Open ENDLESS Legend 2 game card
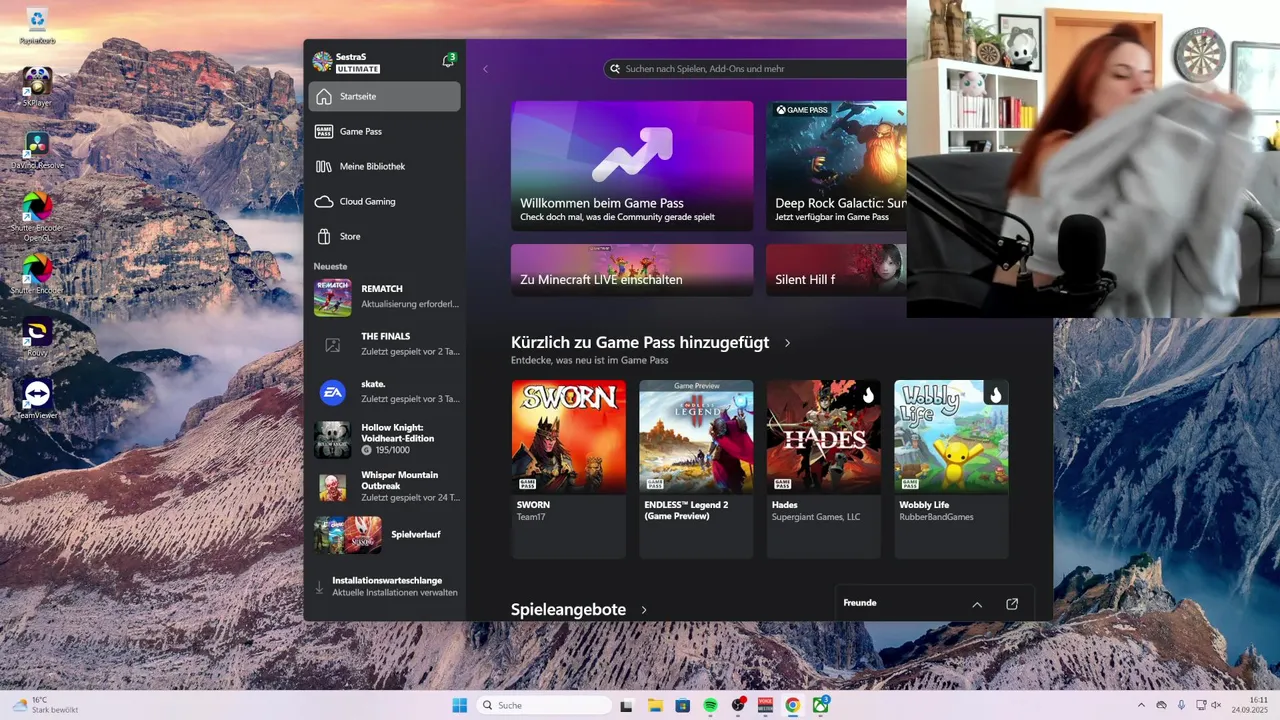 coord(696,469)
